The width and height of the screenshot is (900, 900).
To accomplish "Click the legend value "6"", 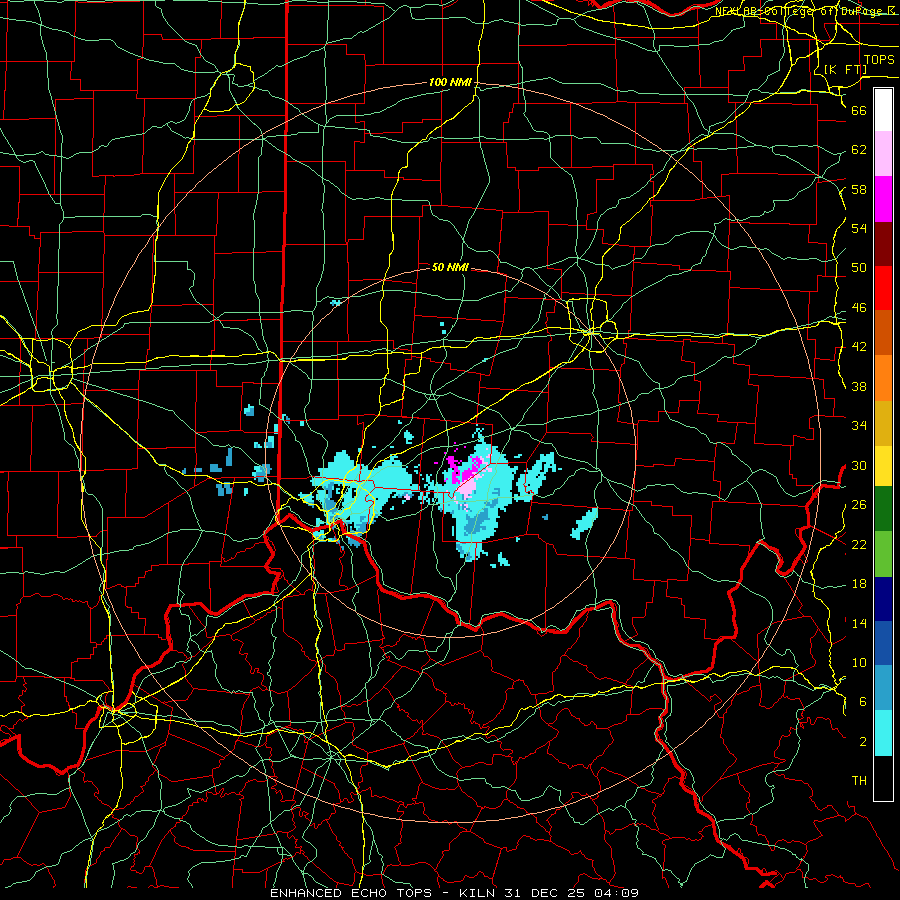I will tap(862, 702).
